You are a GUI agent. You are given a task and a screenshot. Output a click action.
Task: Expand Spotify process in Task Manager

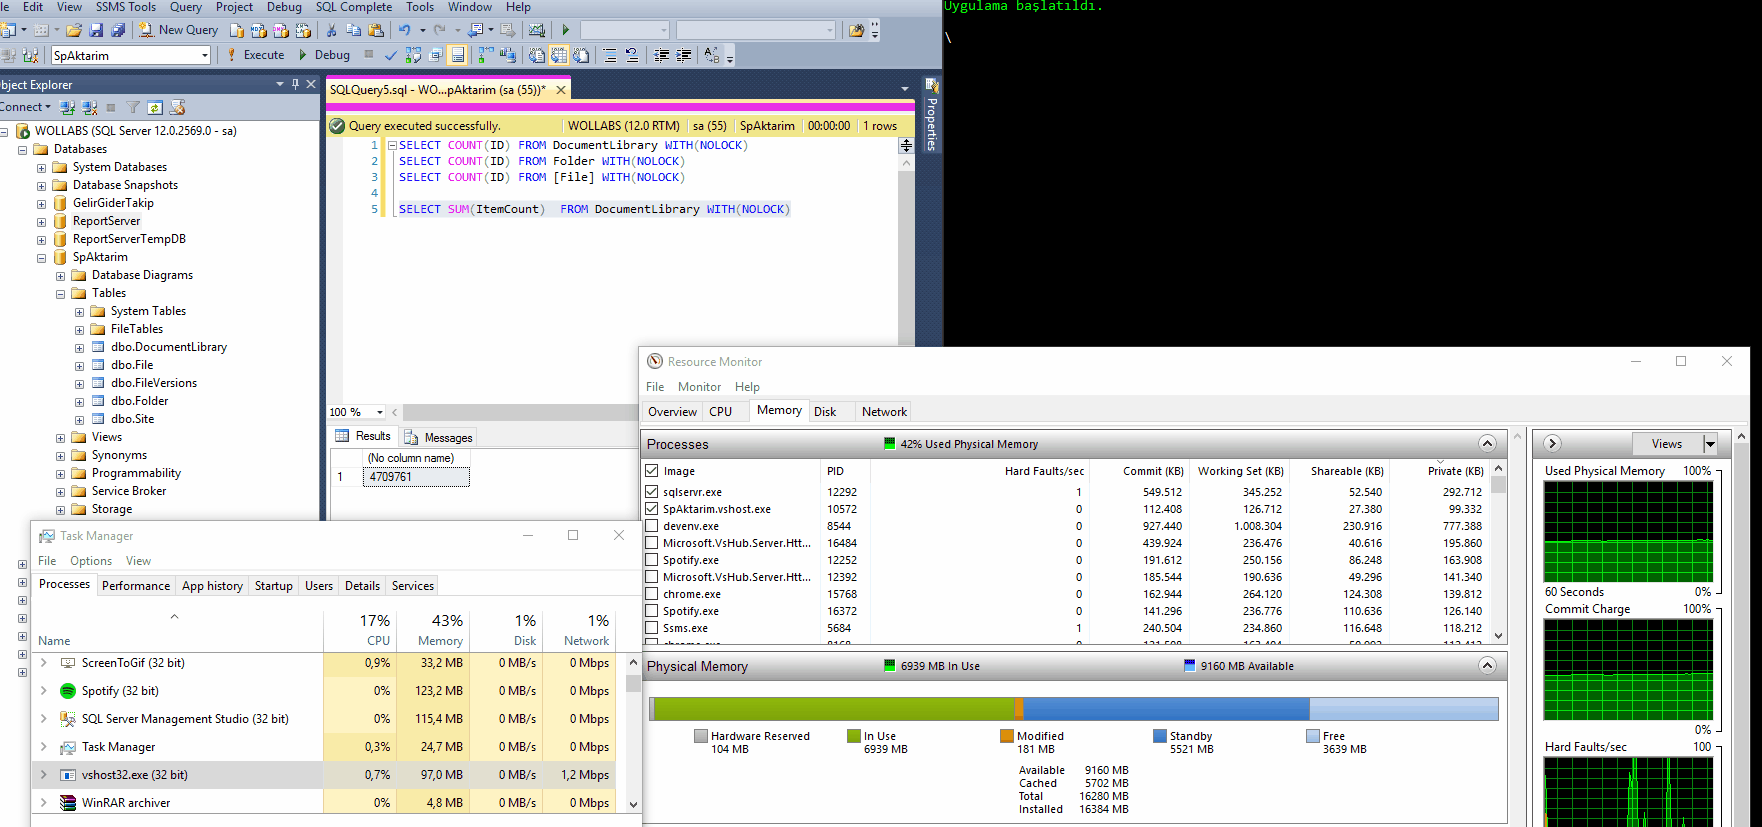(x=44, y=691)
